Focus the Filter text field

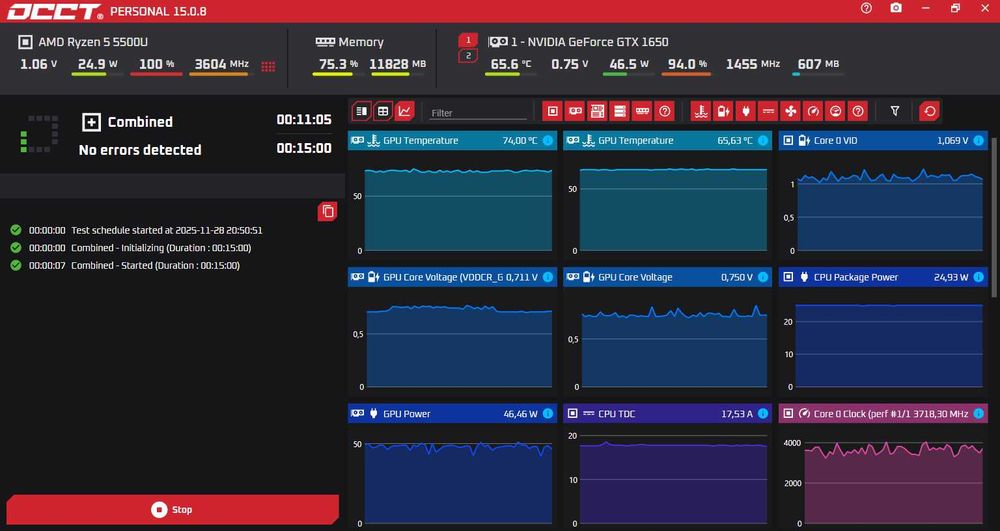(478, 113)
